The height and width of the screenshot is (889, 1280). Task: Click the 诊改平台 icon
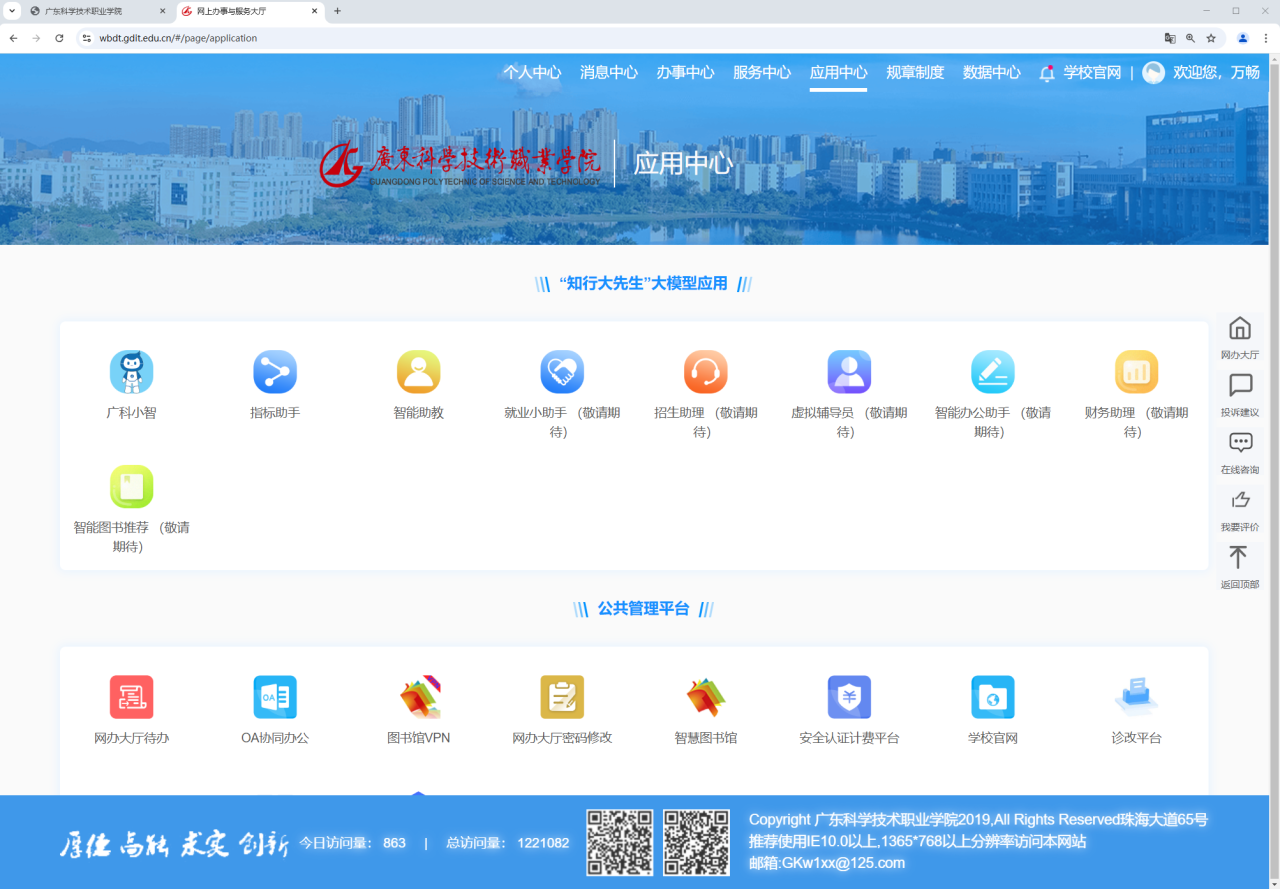(1136, 697)
